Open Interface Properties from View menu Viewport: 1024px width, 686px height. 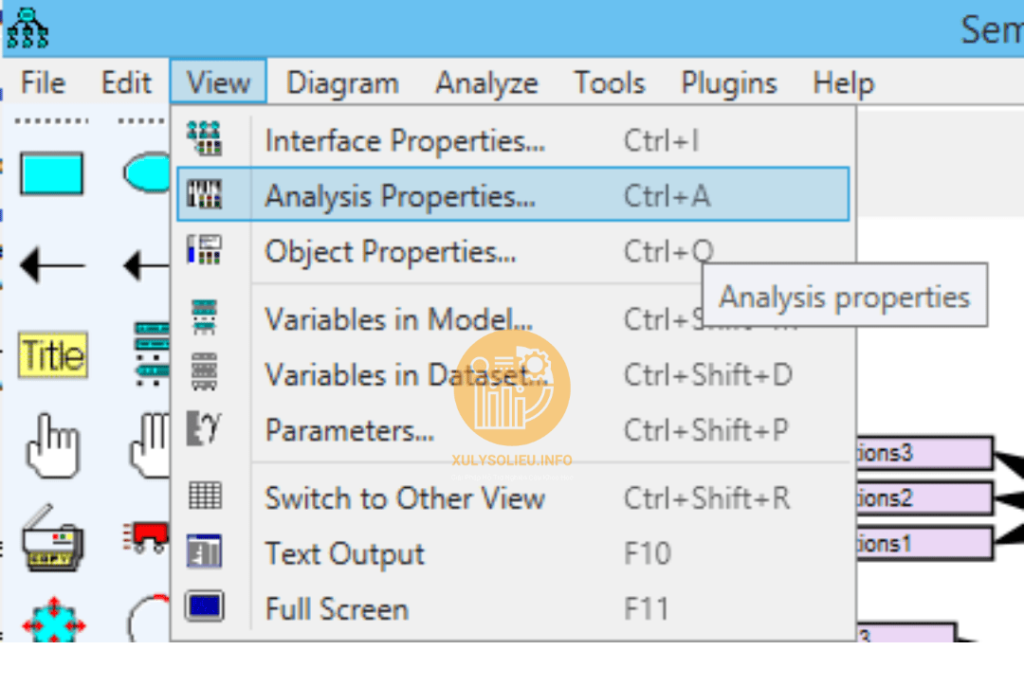pyautogui.click(x=404, y=141)
